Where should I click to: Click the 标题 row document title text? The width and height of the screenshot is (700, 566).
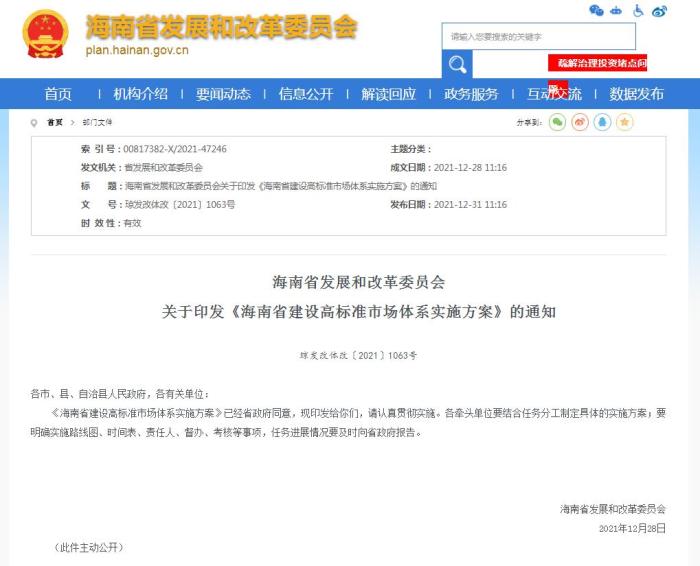pyautogui.click(x=281, y=186)
